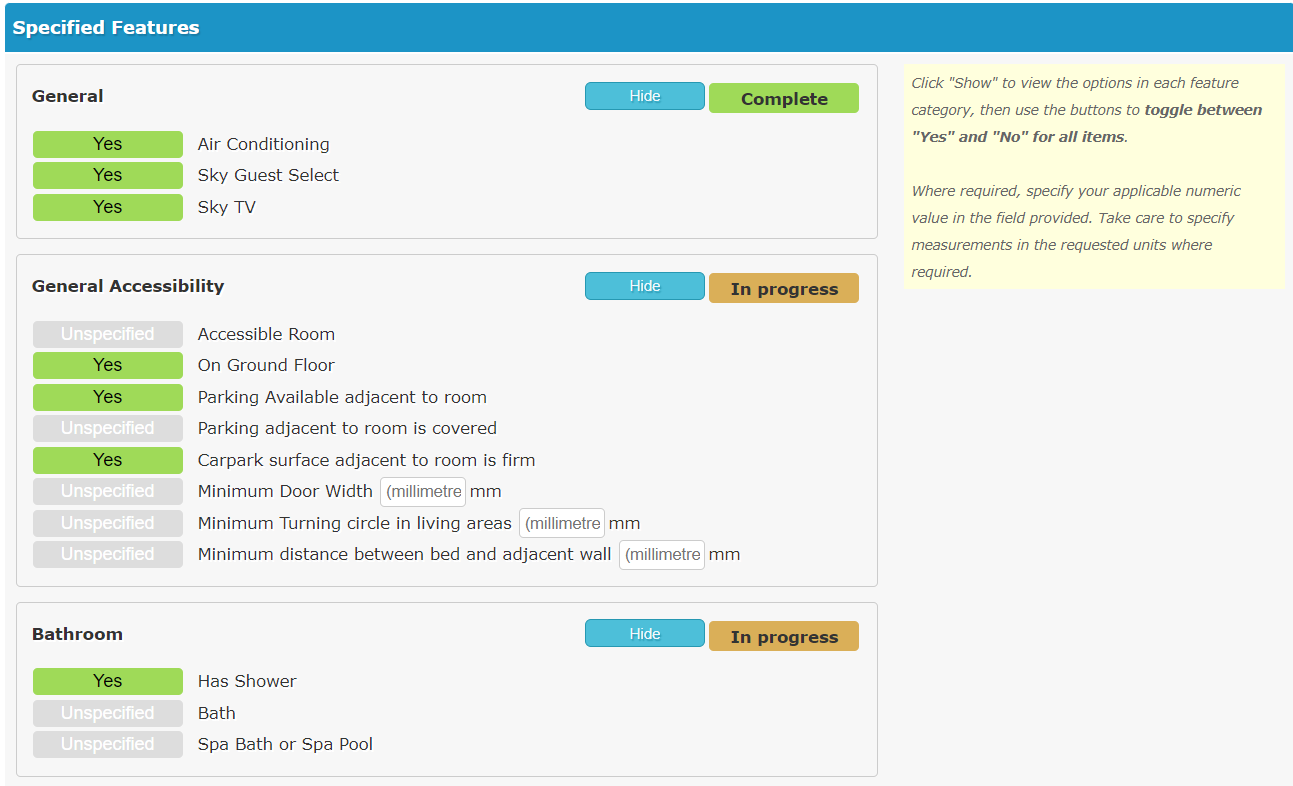
Task: Toggle Has Shower to No
Action: click(x=107, y=681)
